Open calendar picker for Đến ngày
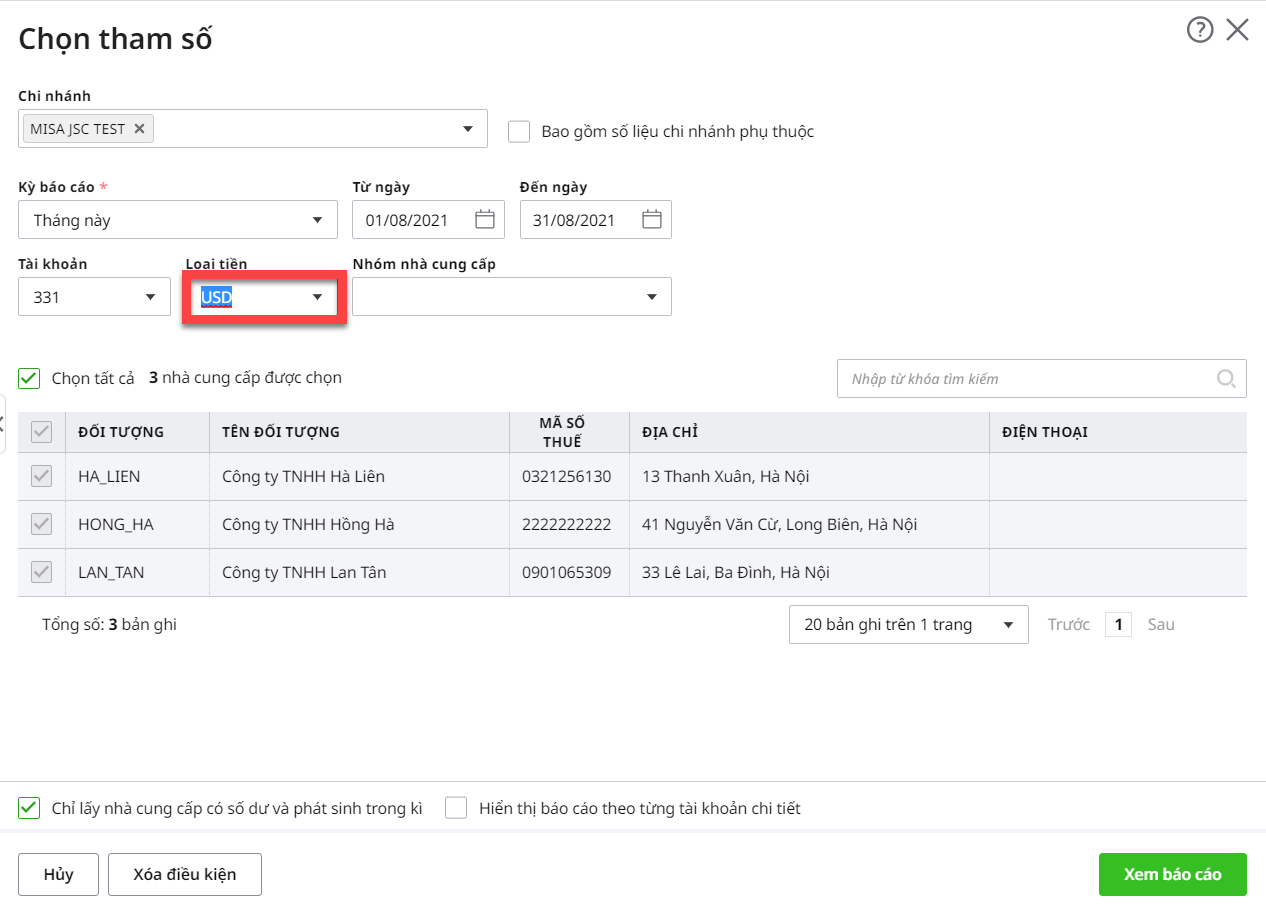 pos(652,220)
